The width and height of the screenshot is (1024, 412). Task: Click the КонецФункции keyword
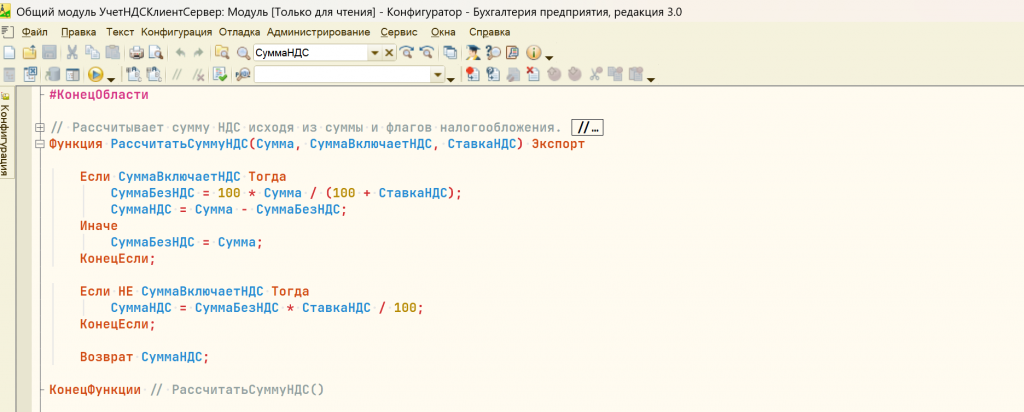pyautogui.click(x=95, y=390)
